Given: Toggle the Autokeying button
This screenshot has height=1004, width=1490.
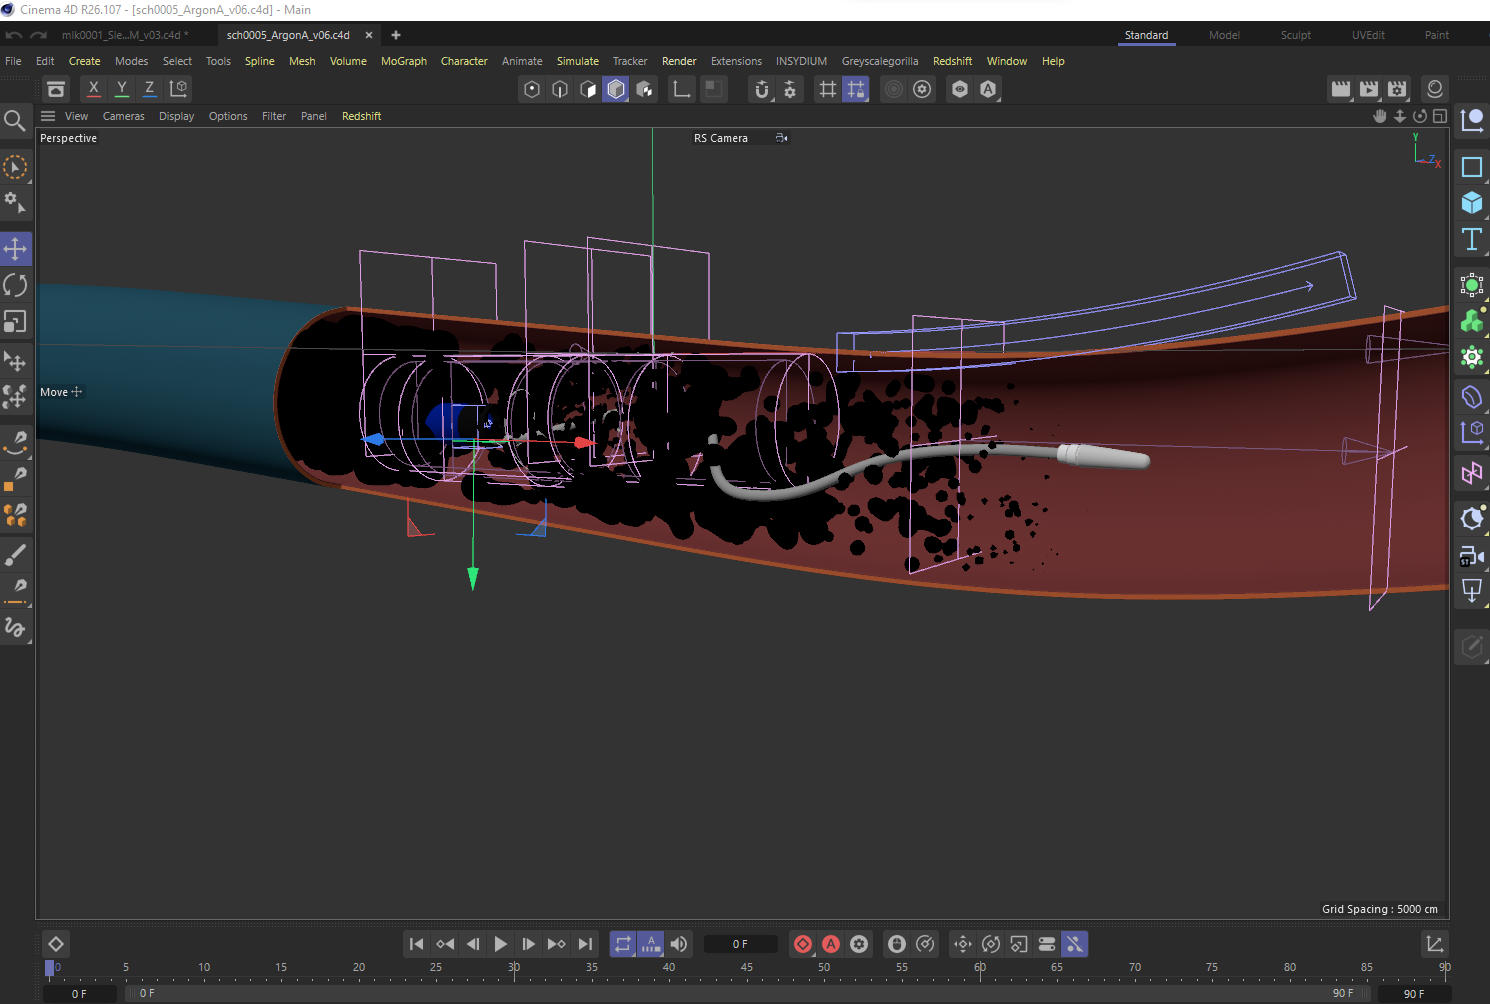Looking at the screenshot, I should point(831,944).
